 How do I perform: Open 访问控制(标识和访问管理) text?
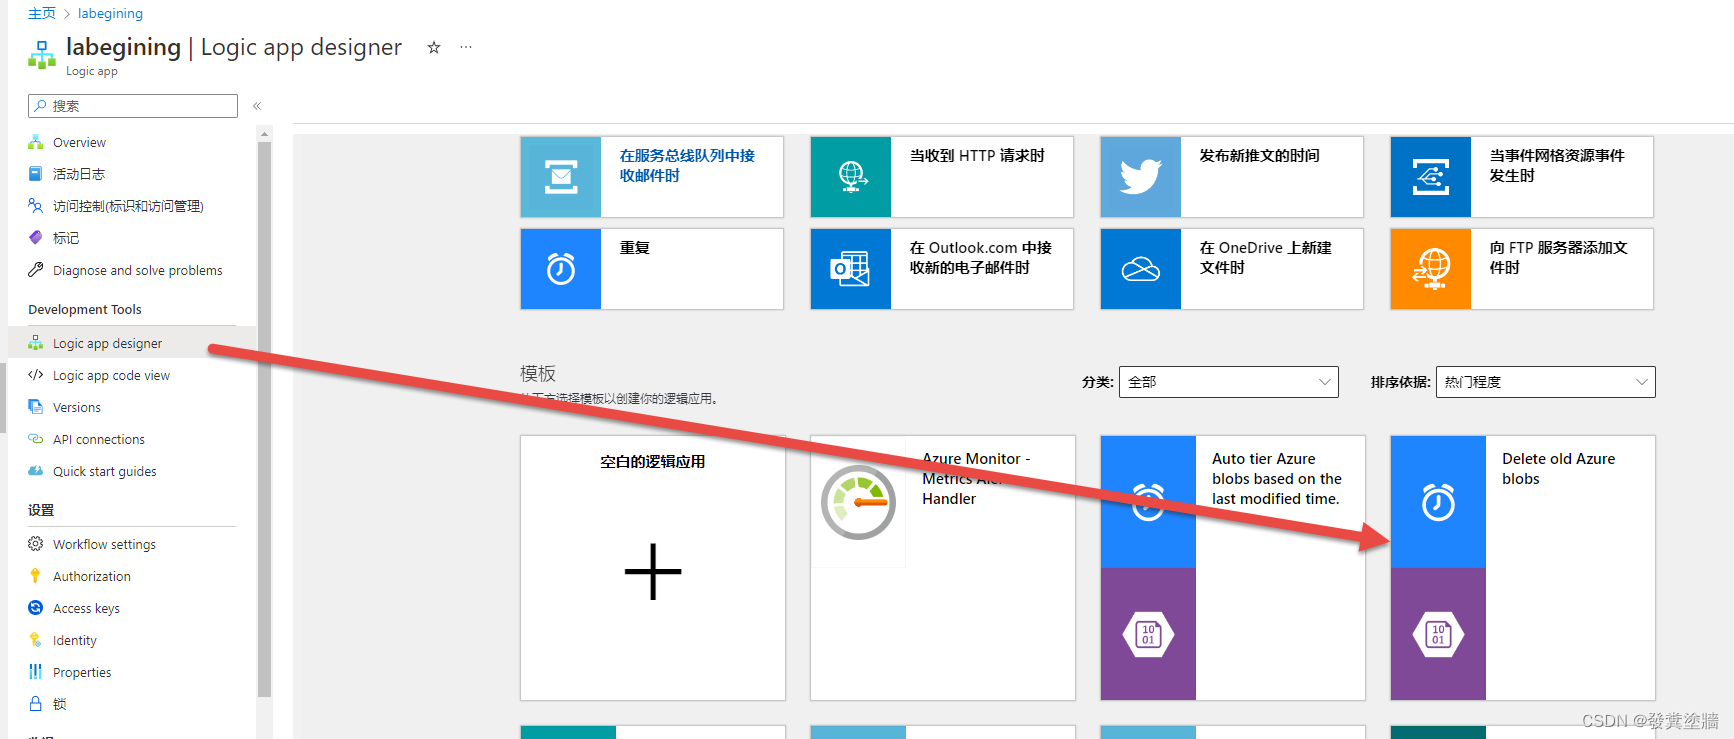pos(128,206)
